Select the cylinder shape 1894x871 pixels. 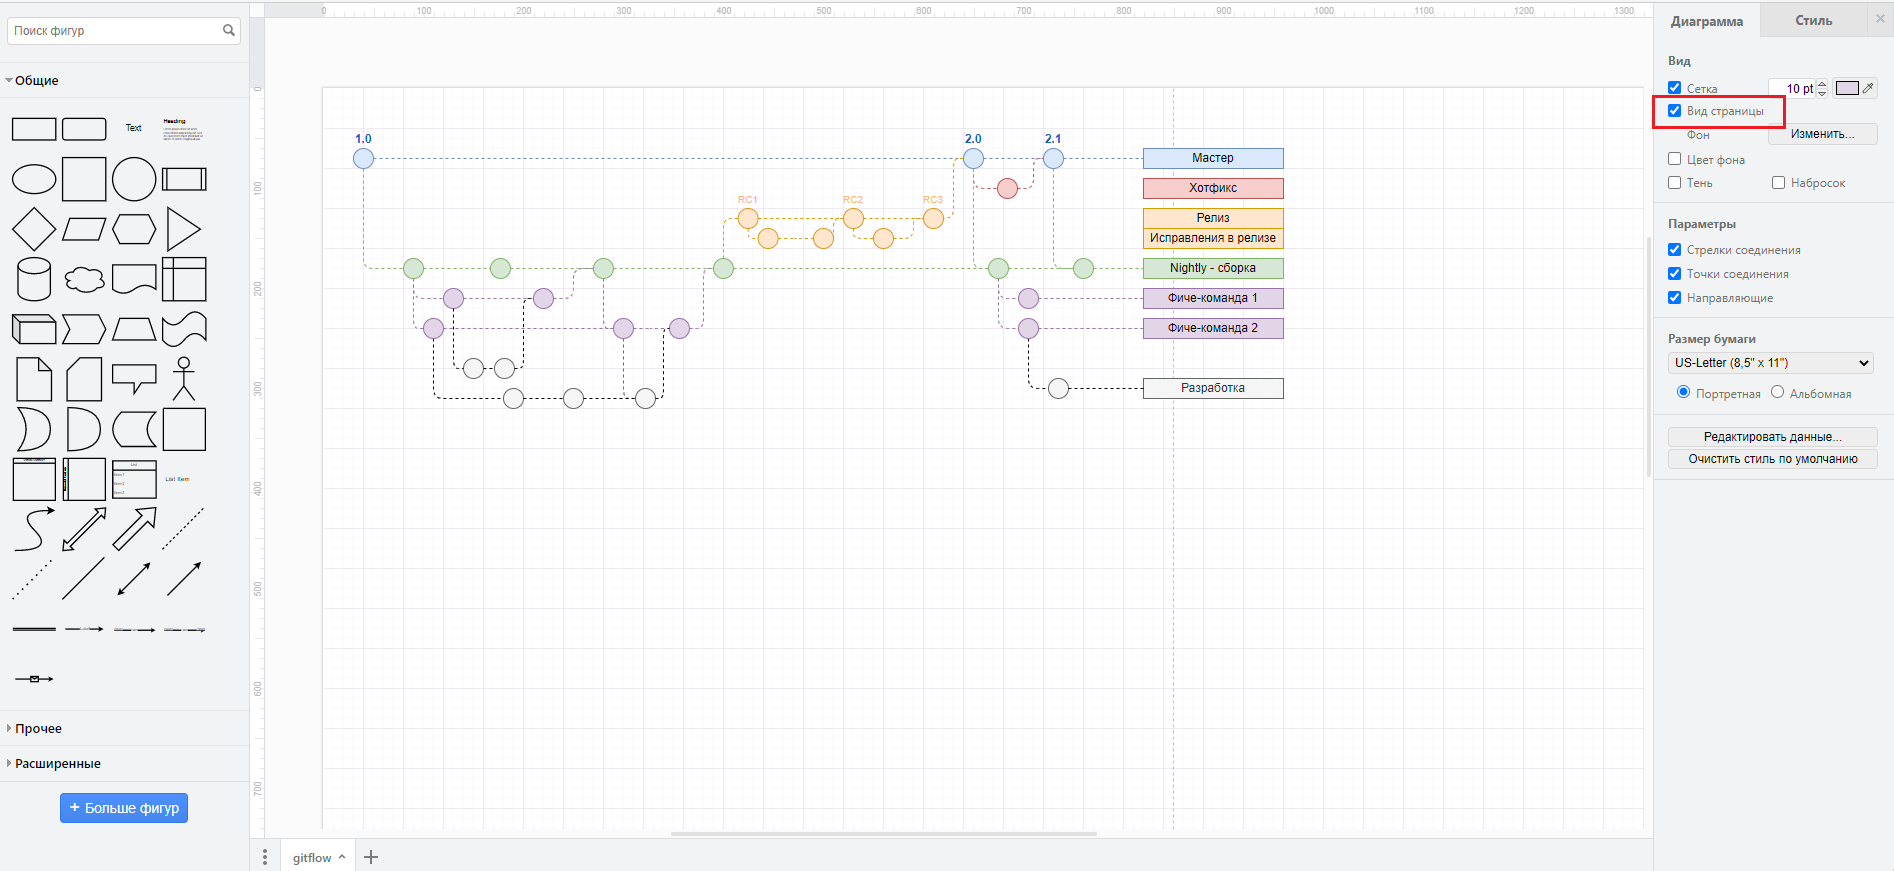coord(34,279)
